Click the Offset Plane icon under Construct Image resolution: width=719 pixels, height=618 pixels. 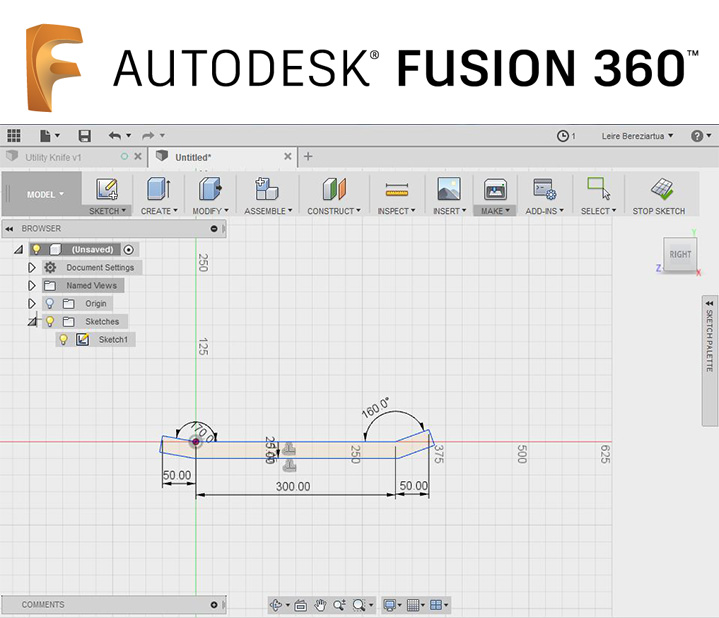pos(334,189)
